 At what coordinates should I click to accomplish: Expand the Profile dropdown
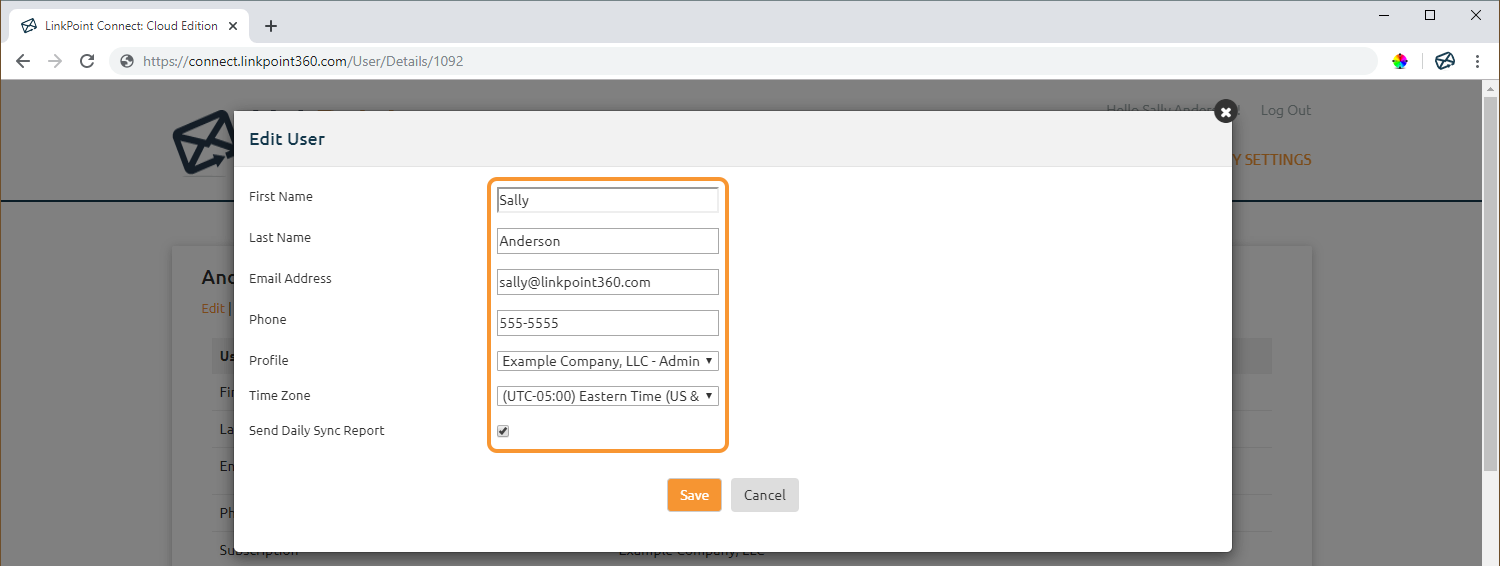click(x=607, y=361)
